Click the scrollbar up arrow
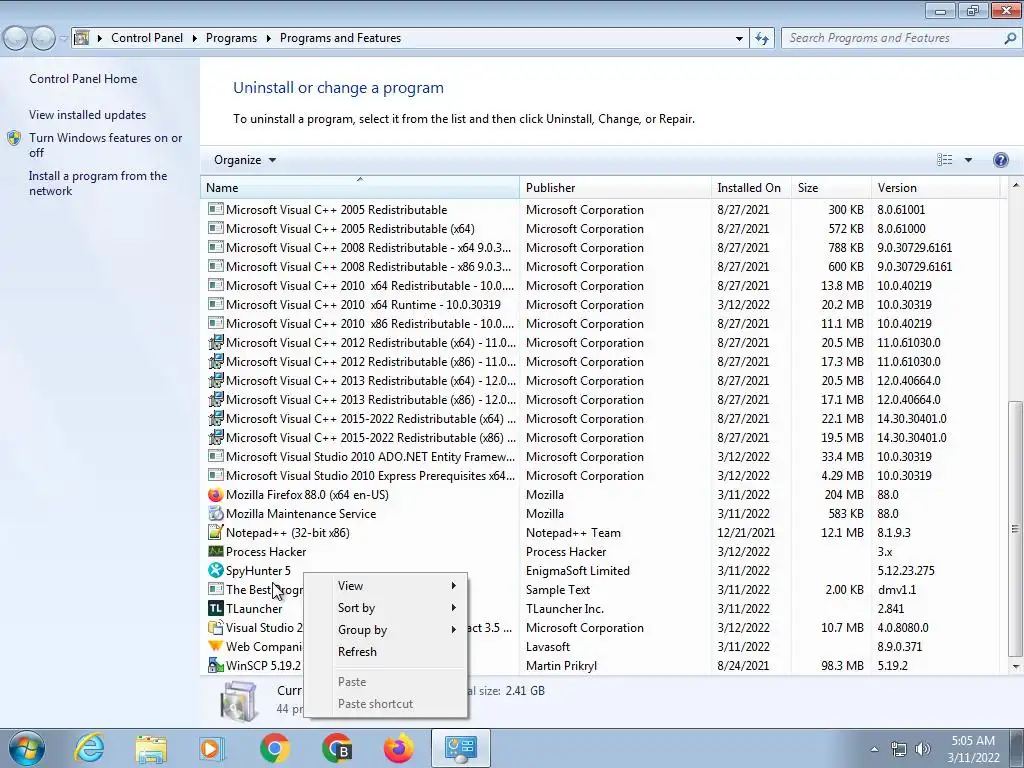The width and height of the screenshot is (1024, 768). tap(1016, 185)
